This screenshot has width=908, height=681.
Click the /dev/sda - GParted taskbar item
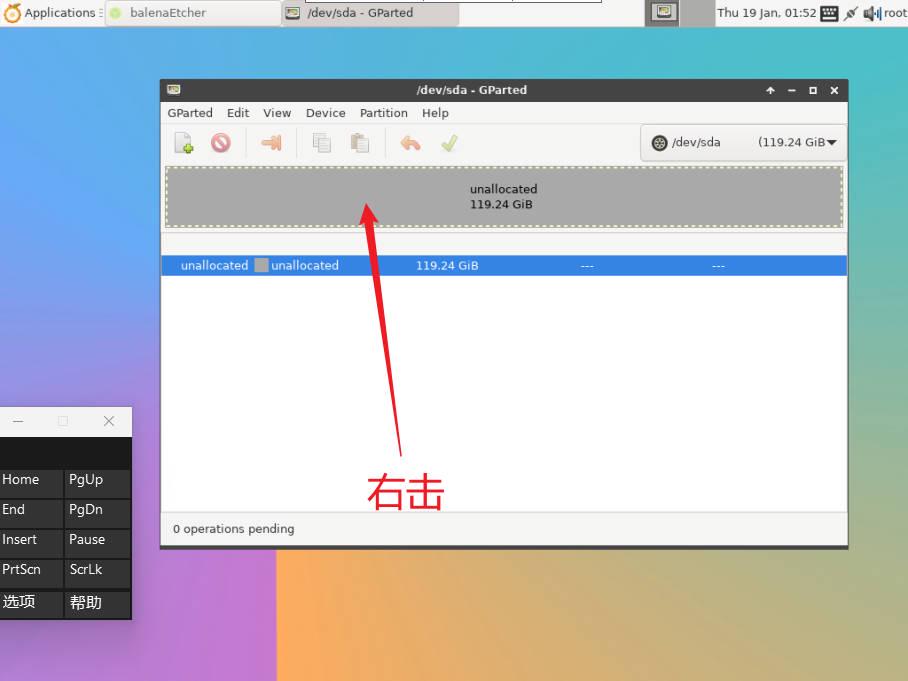[371, 13]
